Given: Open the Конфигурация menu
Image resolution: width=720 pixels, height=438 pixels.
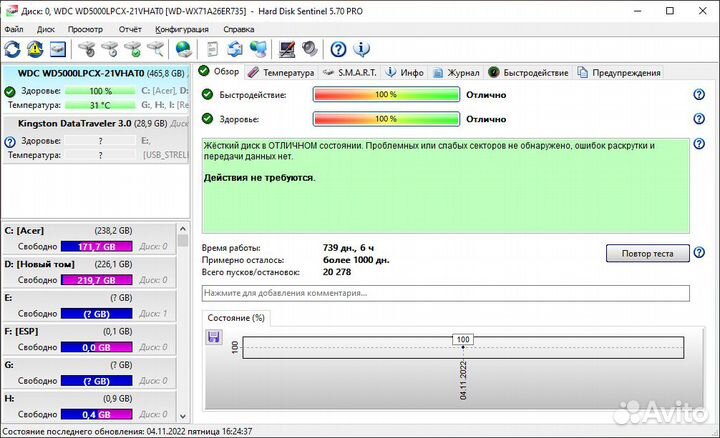Looking at the screenshot, I should tap(182, 29).
